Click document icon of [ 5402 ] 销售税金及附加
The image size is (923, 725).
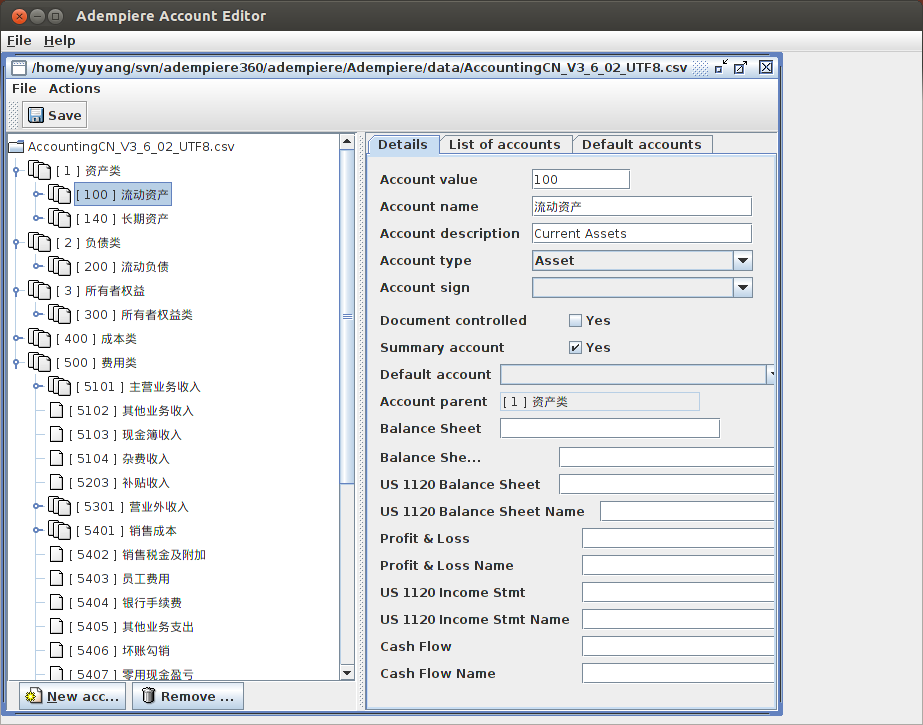point(57,554)
